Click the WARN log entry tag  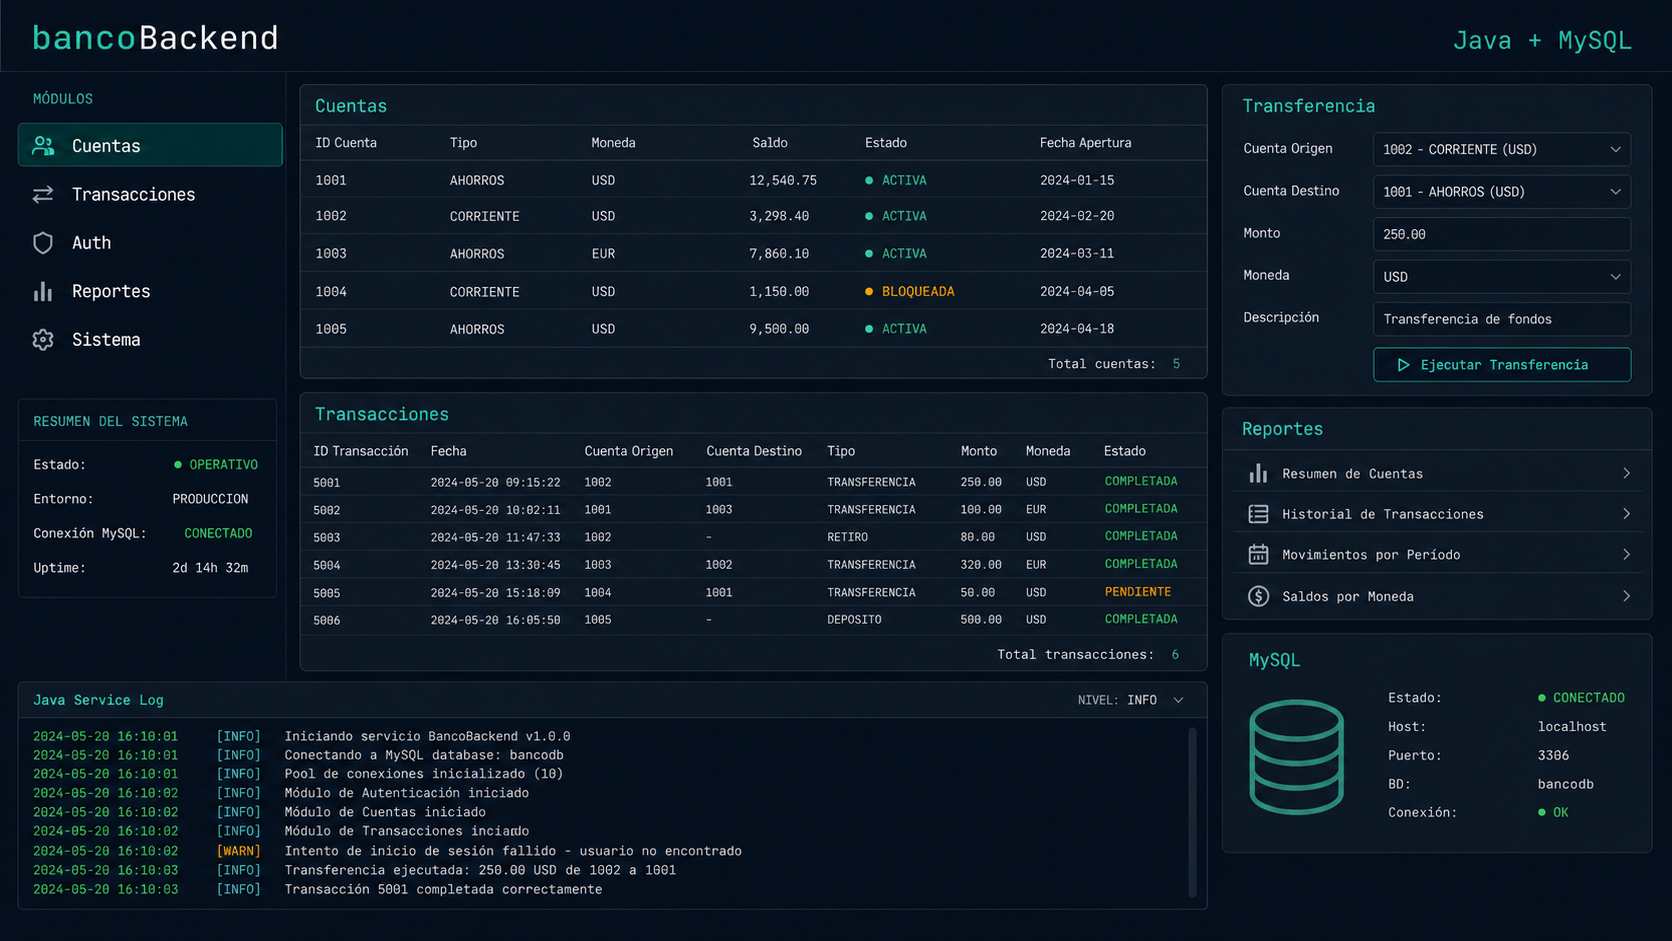[x=238, y=851]
